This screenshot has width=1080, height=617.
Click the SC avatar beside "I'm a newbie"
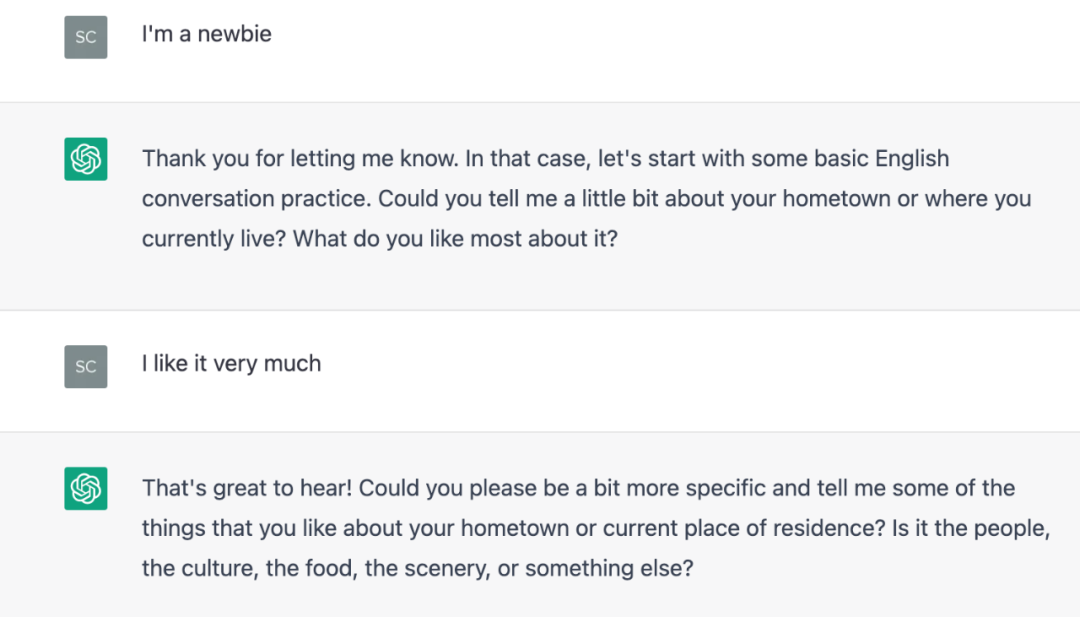[x=85, y=37]
